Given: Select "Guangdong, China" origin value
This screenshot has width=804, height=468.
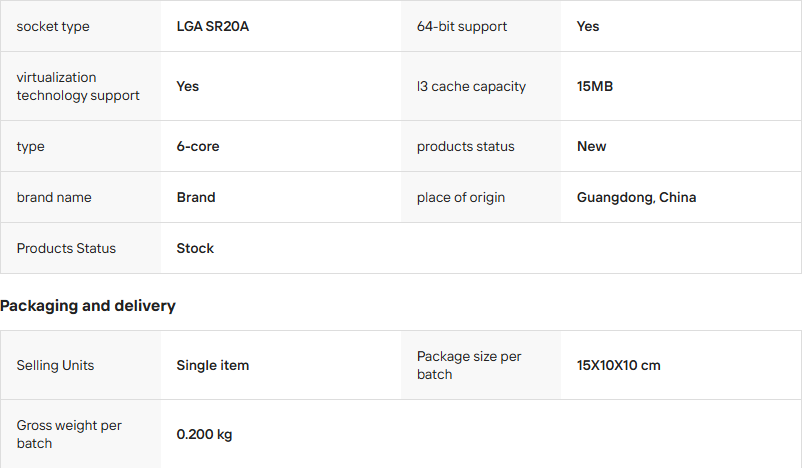Looking at the screenshot, I should pyautogui.click(x=636, y=197).
